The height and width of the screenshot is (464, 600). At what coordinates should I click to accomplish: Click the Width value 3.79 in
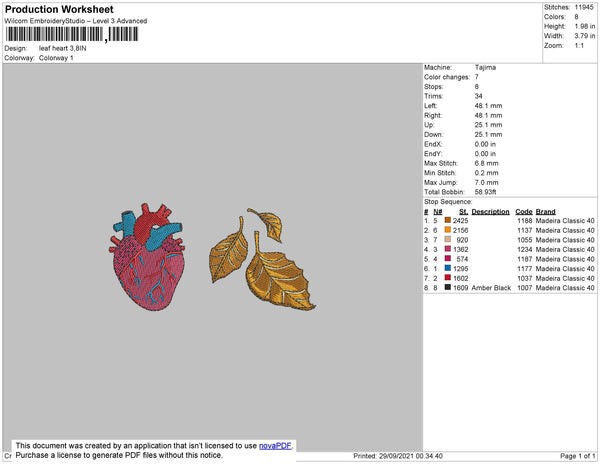(x=585, y=36)
